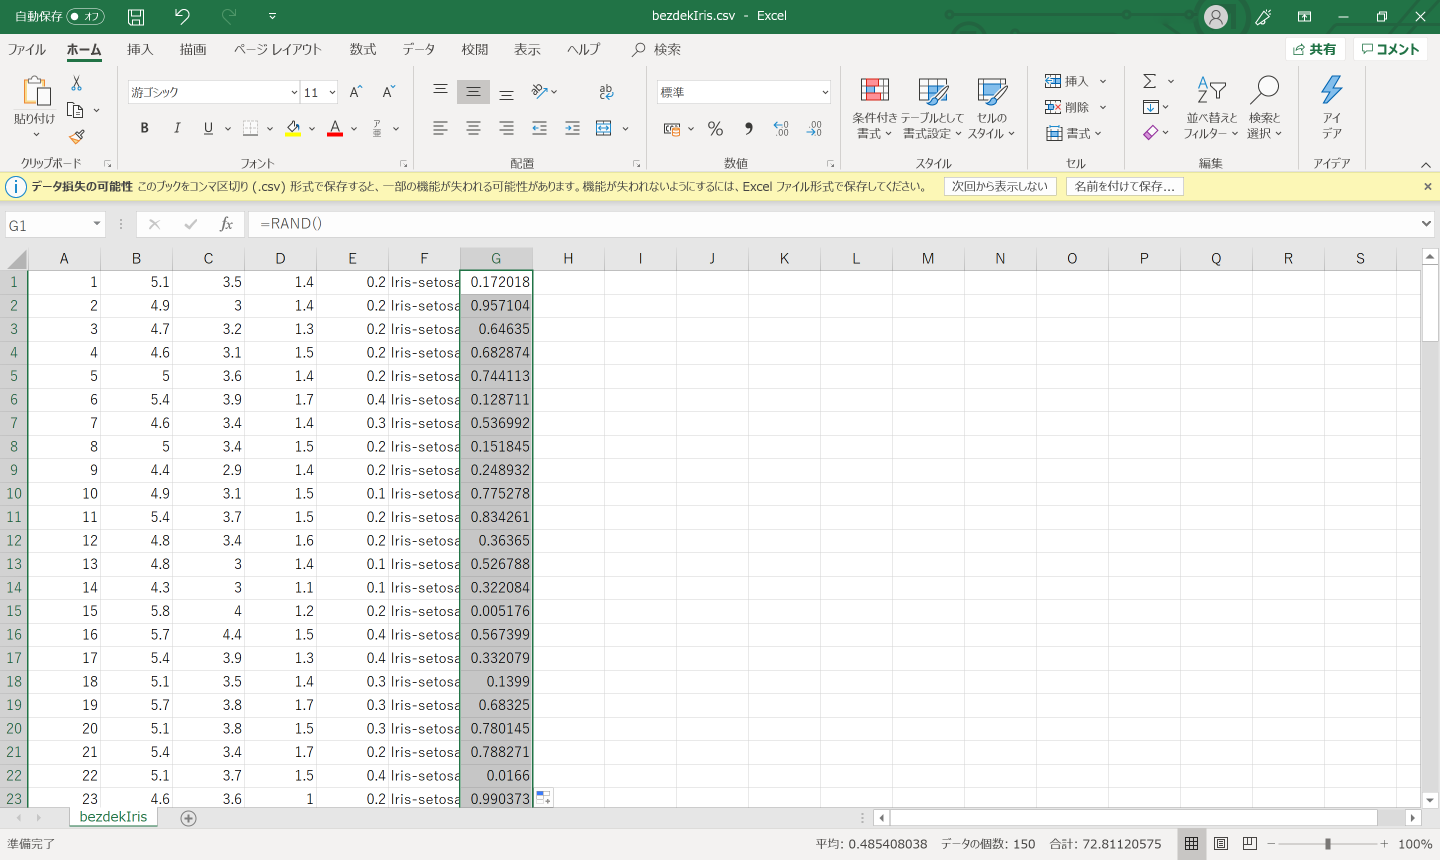Viewport: 1440px width, 860px height.
Task: Click the Share button
Action: point(1314,49)
